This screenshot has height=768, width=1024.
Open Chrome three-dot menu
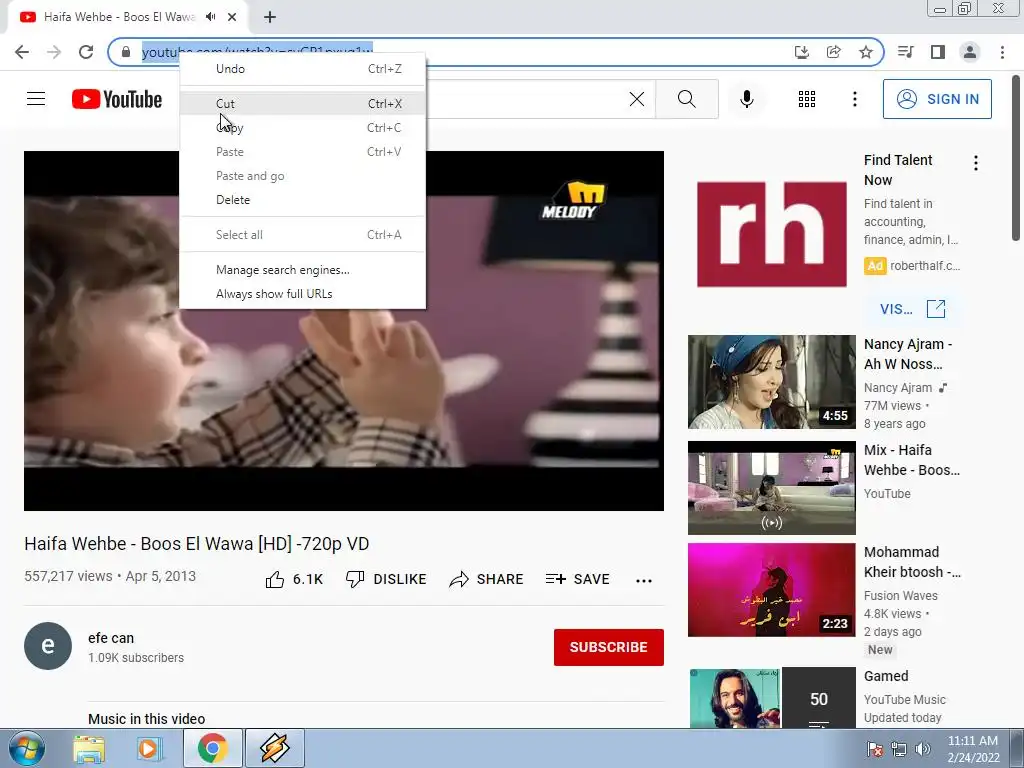tap(1002, 52)
